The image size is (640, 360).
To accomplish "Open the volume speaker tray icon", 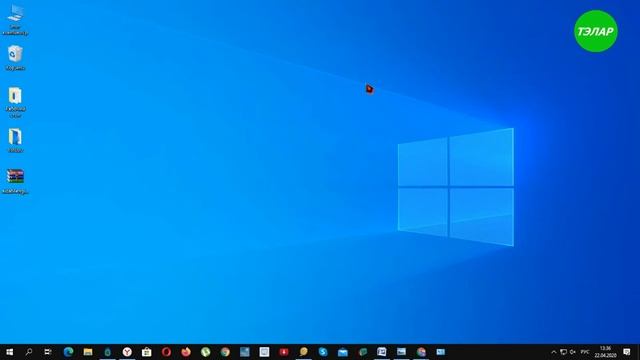I will click(x=573, y=352).
